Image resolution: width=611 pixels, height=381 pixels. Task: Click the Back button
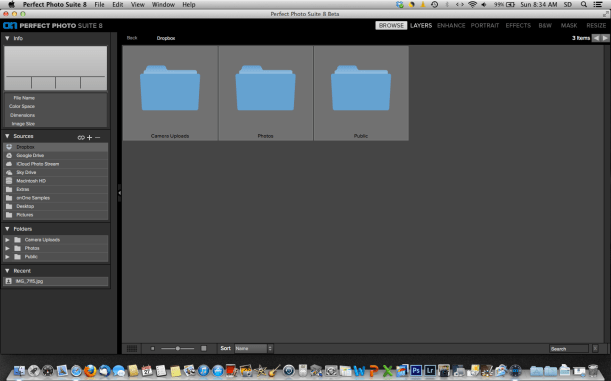(132, 38)
